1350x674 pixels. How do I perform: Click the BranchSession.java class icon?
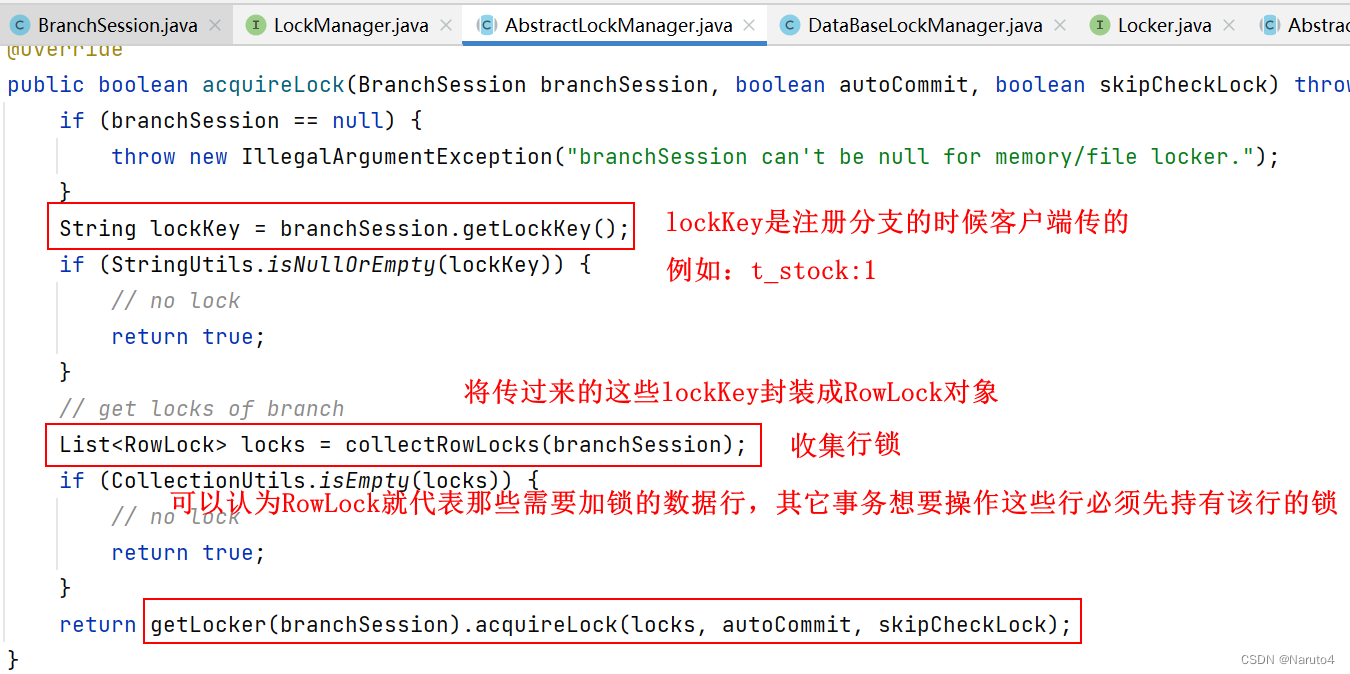[x=20, y=25]
